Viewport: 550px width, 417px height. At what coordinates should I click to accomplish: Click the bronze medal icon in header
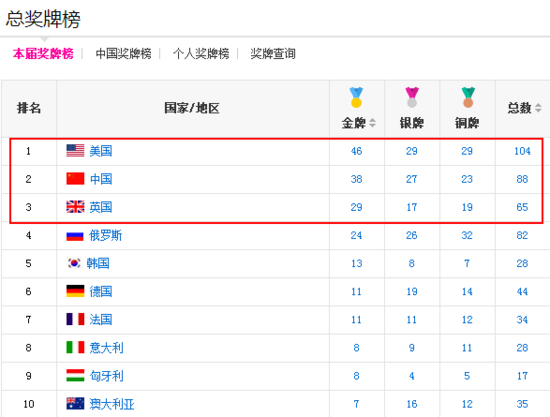point(468,97)
